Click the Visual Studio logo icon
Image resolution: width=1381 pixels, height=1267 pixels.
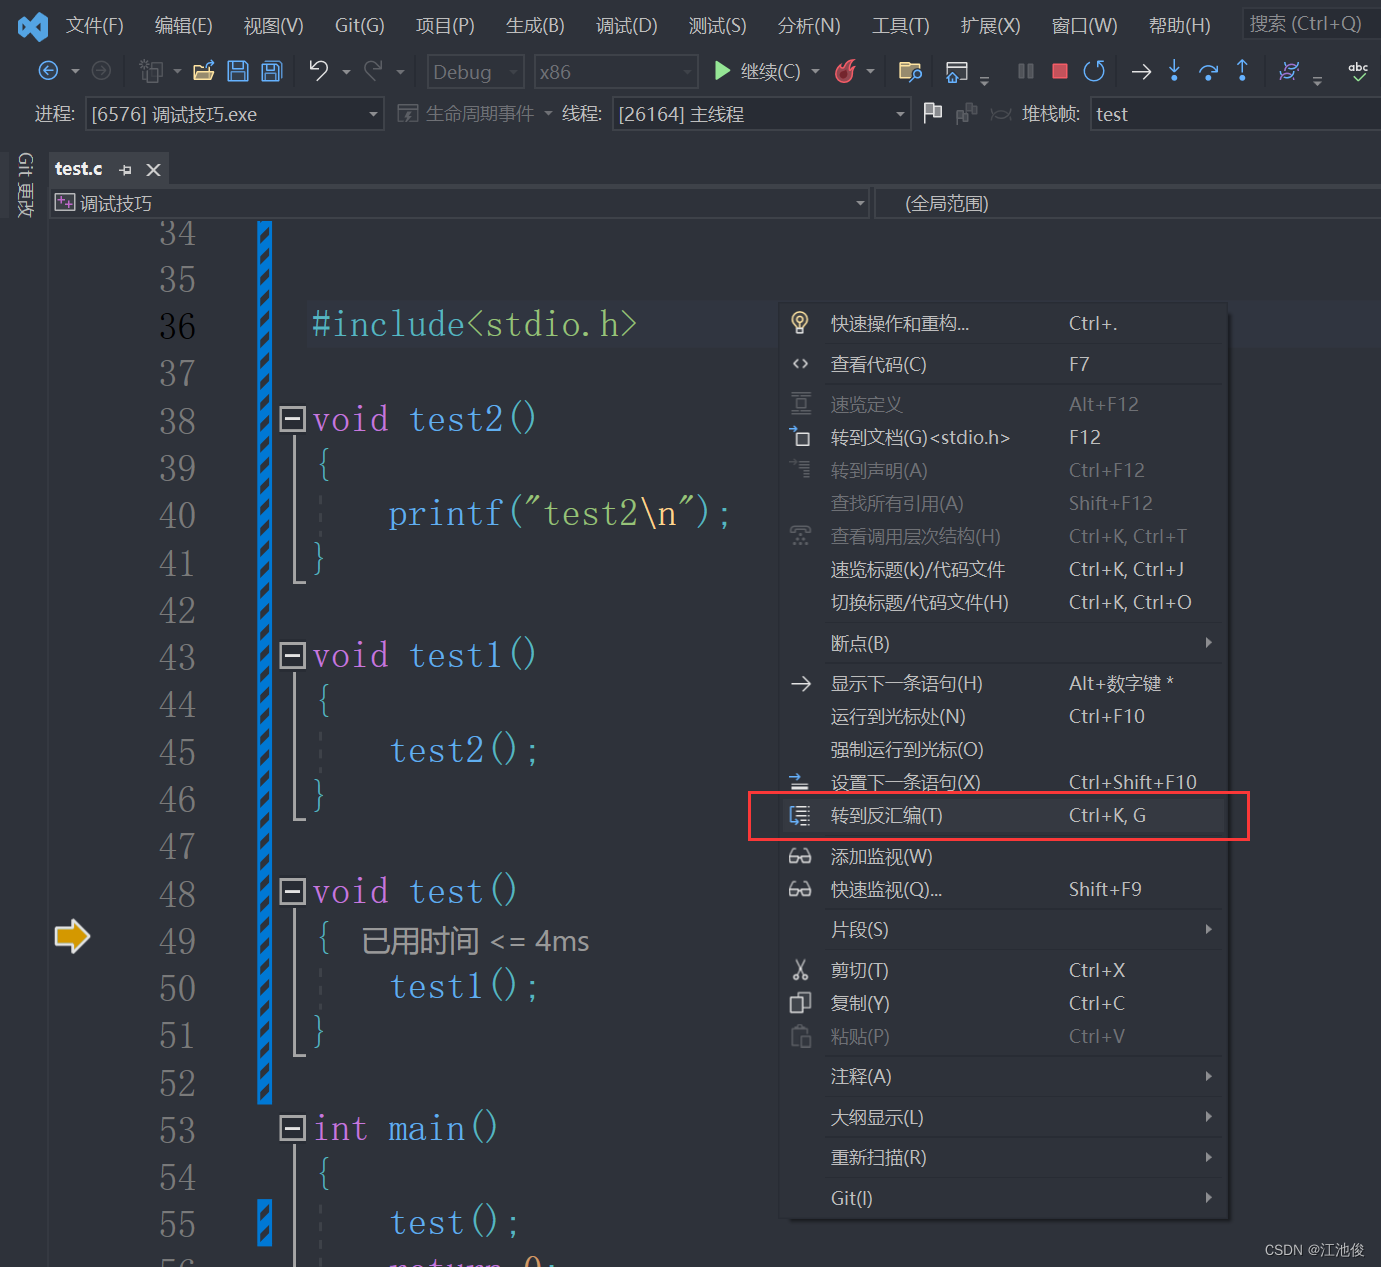pyautogui.click(x=33, y=26)
